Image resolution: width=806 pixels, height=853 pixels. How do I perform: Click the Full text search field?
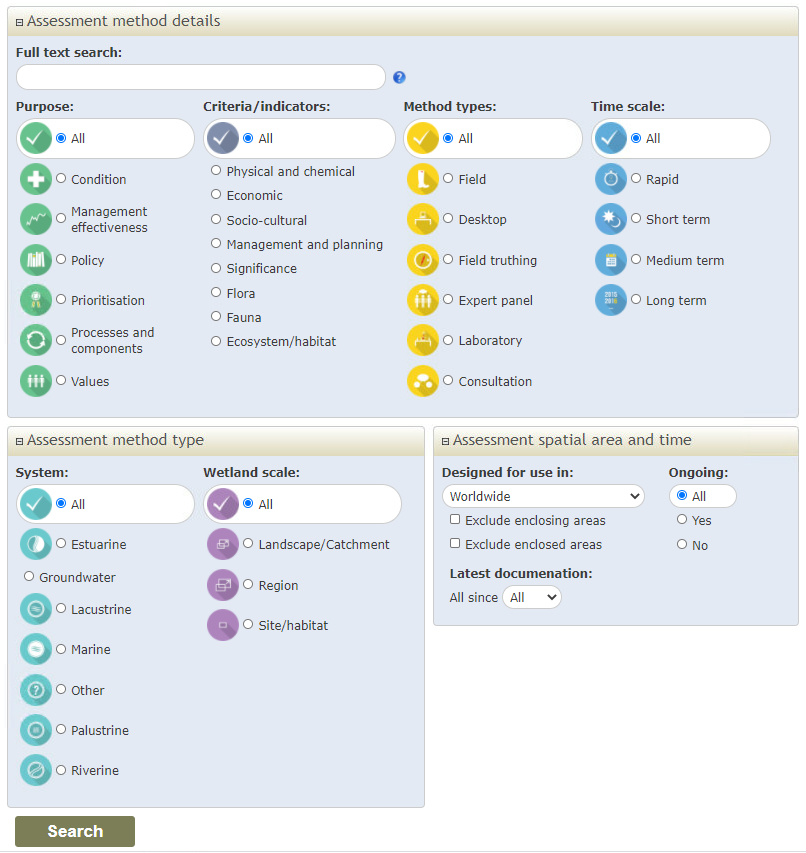pyautogui.click(x=201, y=77)
